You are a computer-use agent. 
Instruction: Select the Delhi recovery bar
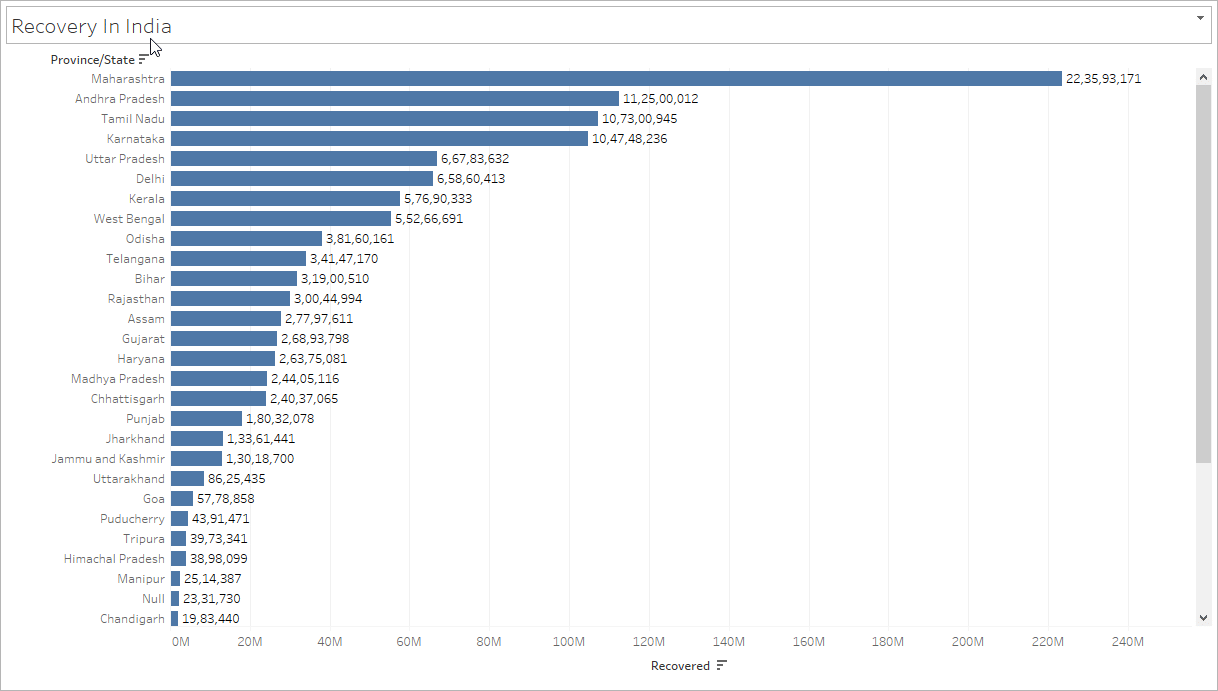click(x=300, y=178)
